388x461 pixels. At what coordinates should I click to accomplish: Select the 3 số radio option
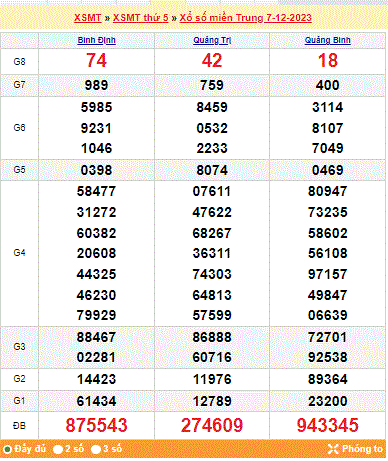96,449
